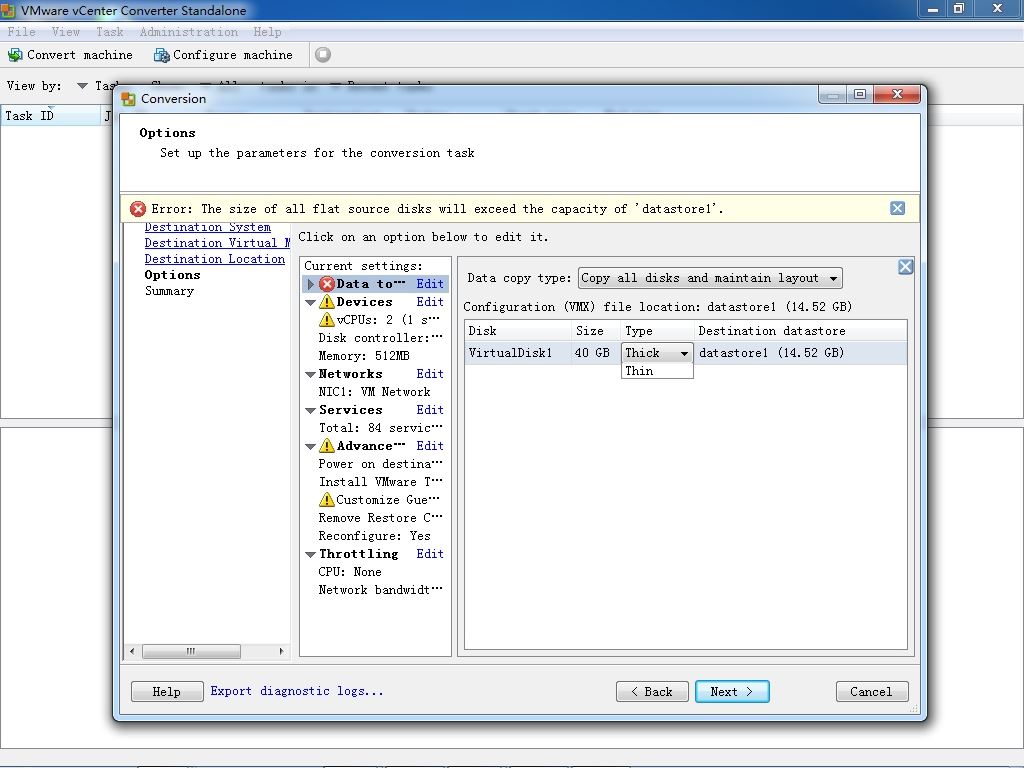
Task: Click Export diagnostic logs link
Action: click(296, 691)
